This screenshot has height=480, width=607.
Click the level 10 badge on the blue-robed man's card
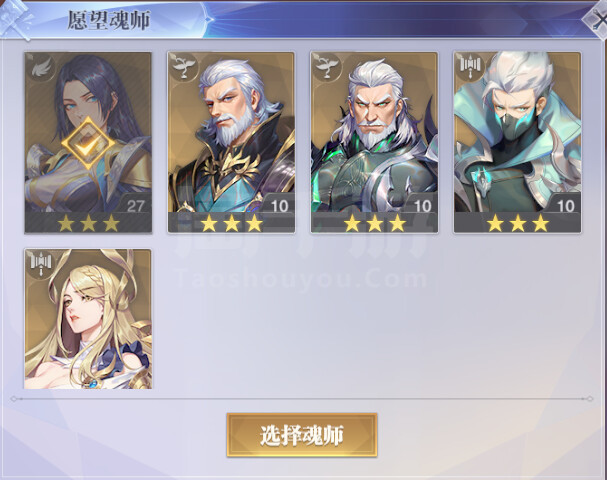tap(279, 205)
